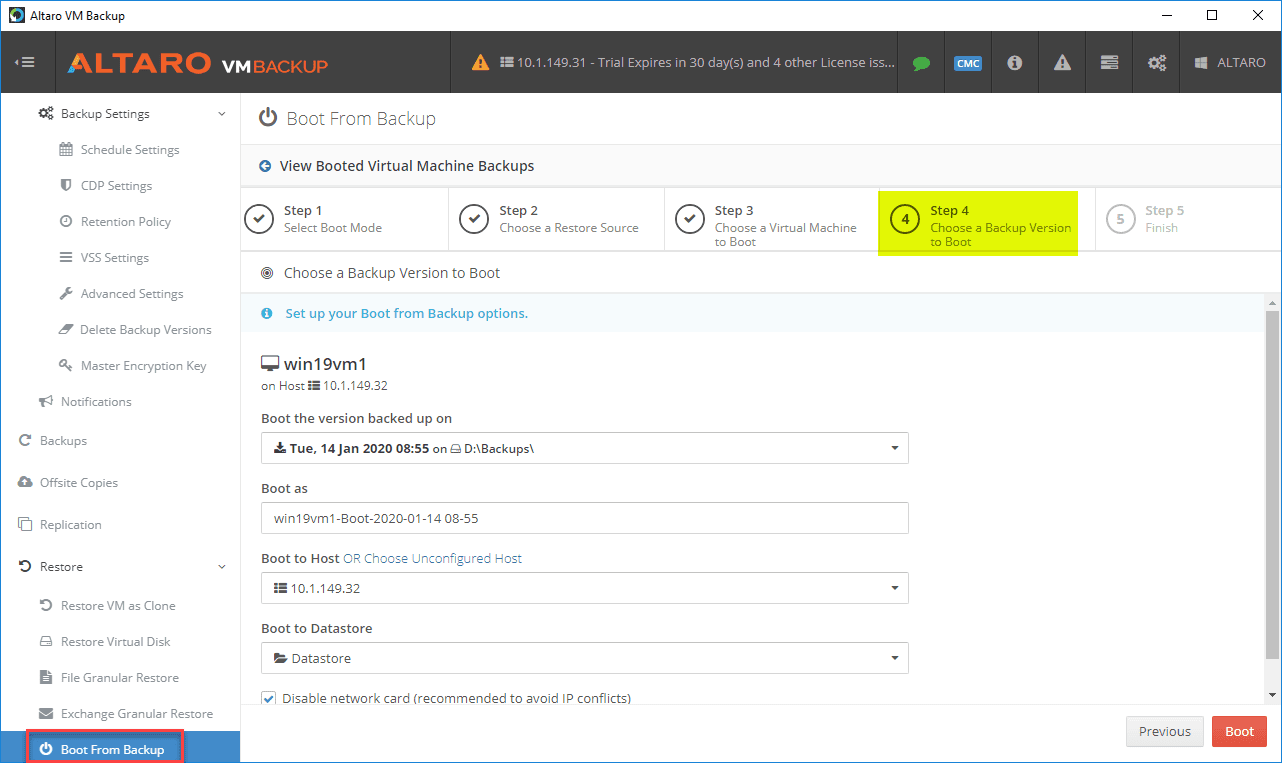Screen dimensions: 1282x763
Task: Open the settings gears icon in header
Action: (x=1157, y=63)
